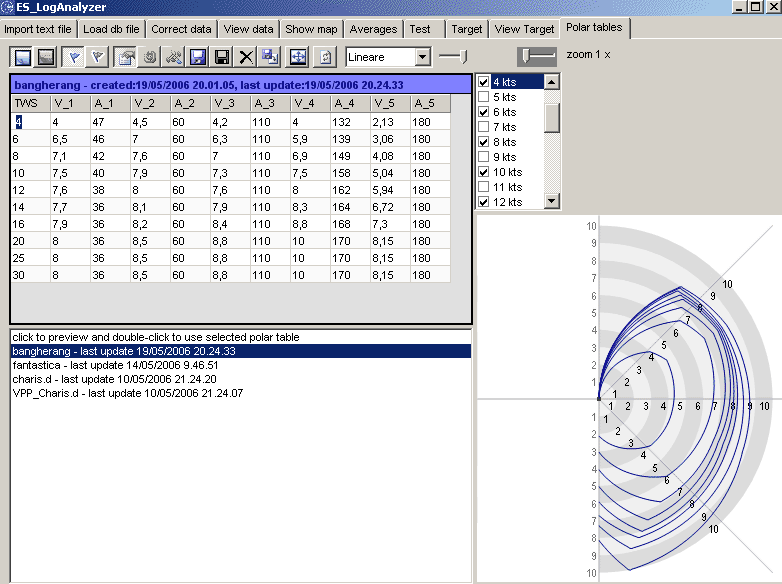Select the VPP_Charis.d polar table entry
782x584 pixels.
pyautogui.click(x=240, y=393)
